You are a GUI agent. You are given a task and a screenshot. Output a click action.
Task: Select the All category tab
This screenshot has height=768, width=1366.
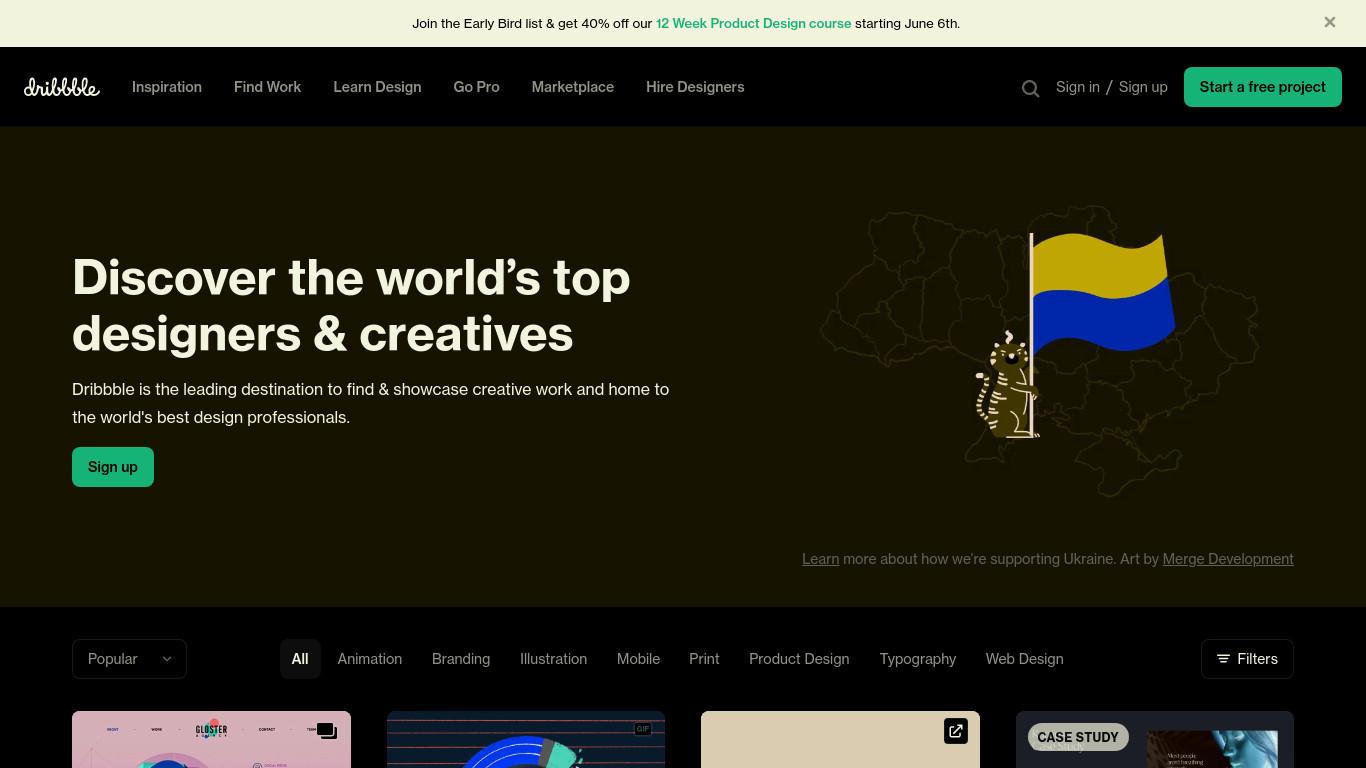tap(300, 659)
